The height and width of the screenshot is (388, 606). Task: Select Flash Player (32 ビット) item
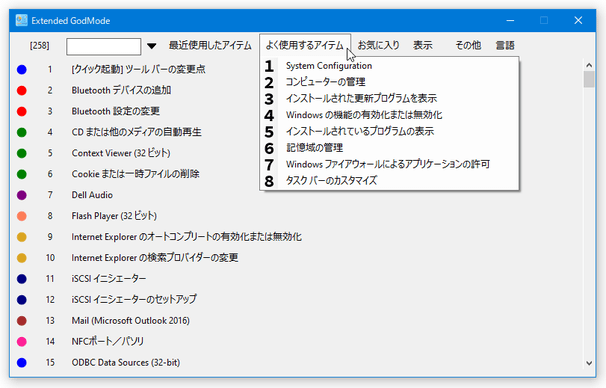click(x=114, y=216)
